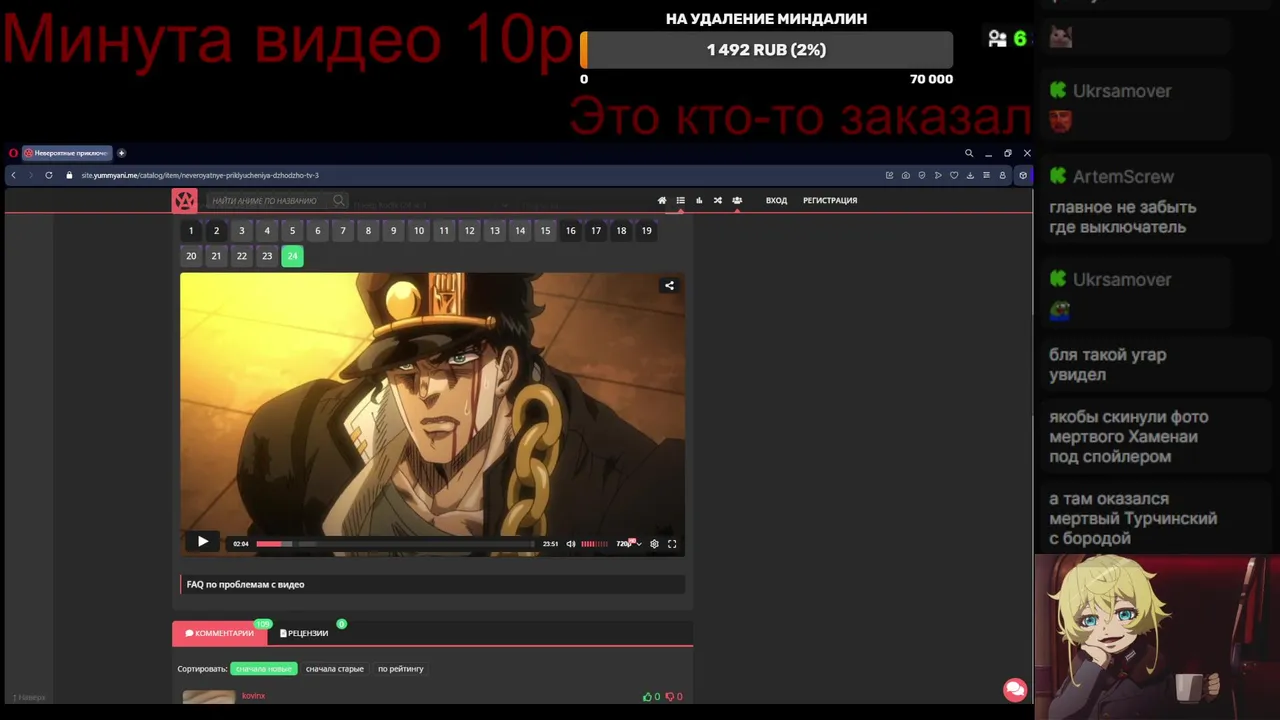This screenshot has width=1280, height=720.
Task: Click the Opera menu logo
Action: (13, 153)
